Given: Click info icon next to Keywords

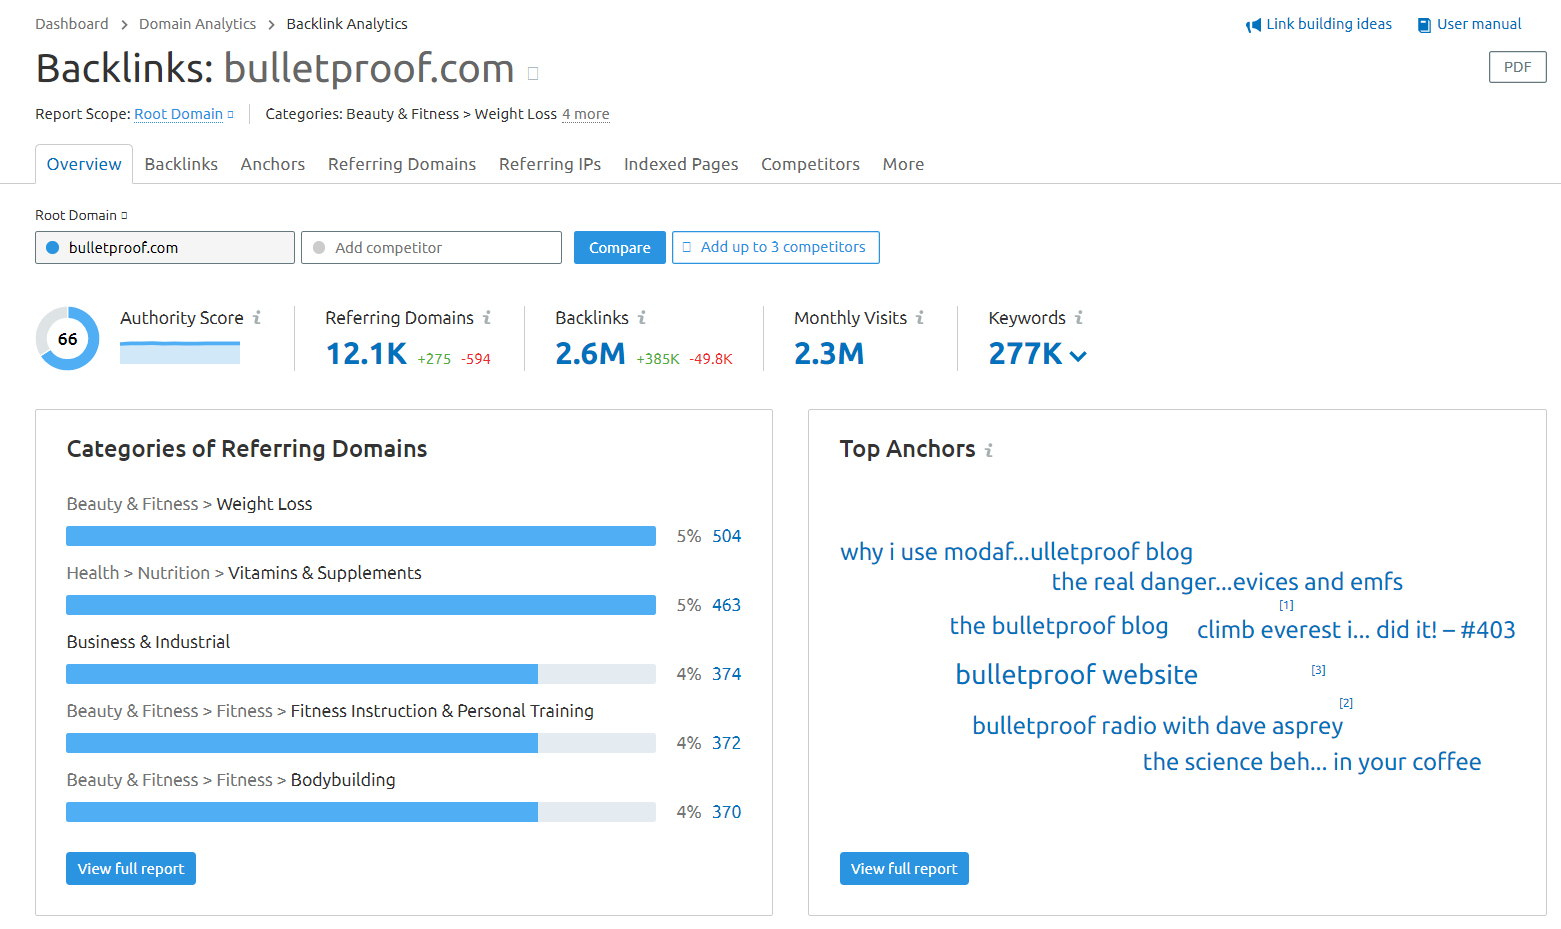Looking at the screenshot, I should click(1079, 317).
